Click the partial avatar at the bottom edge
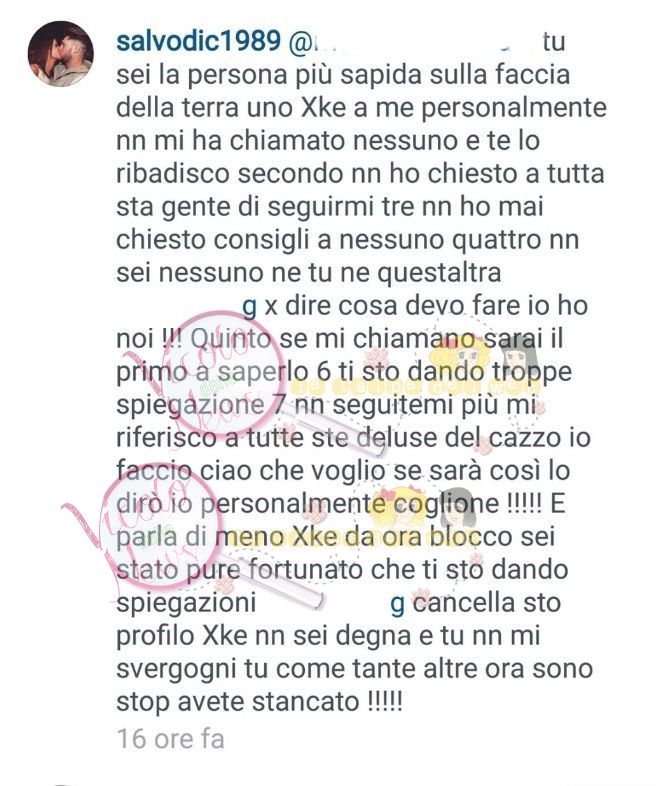 [61, 784]
